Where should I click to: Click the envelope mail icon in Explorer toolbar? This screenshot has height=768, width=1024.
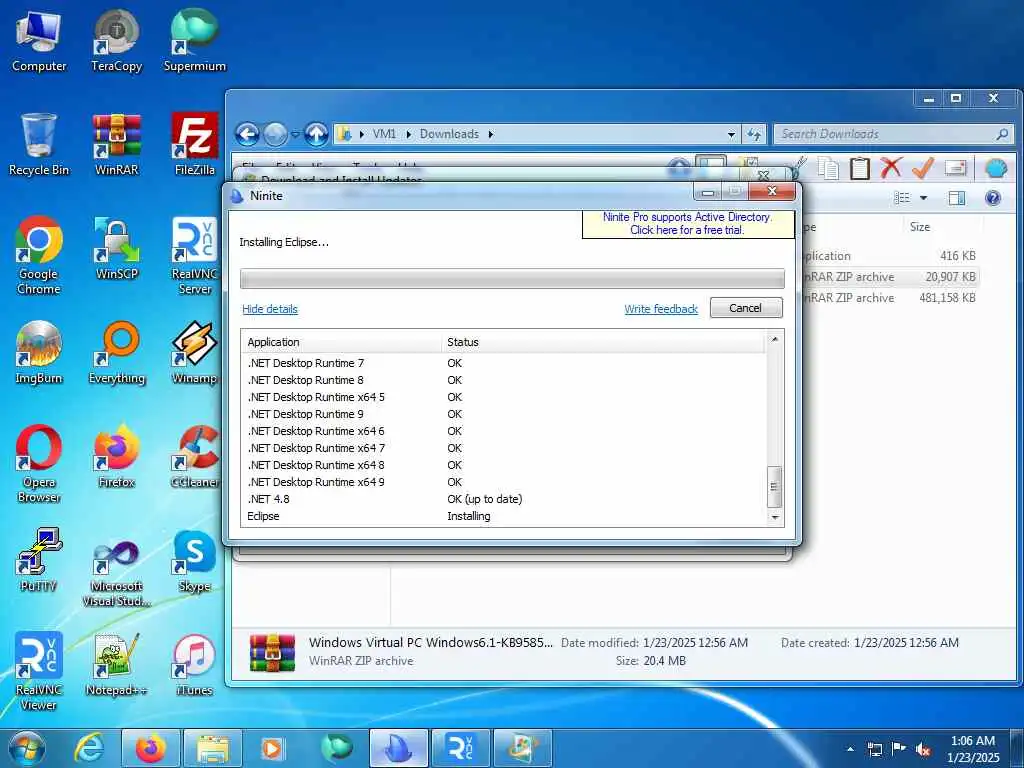955,168
